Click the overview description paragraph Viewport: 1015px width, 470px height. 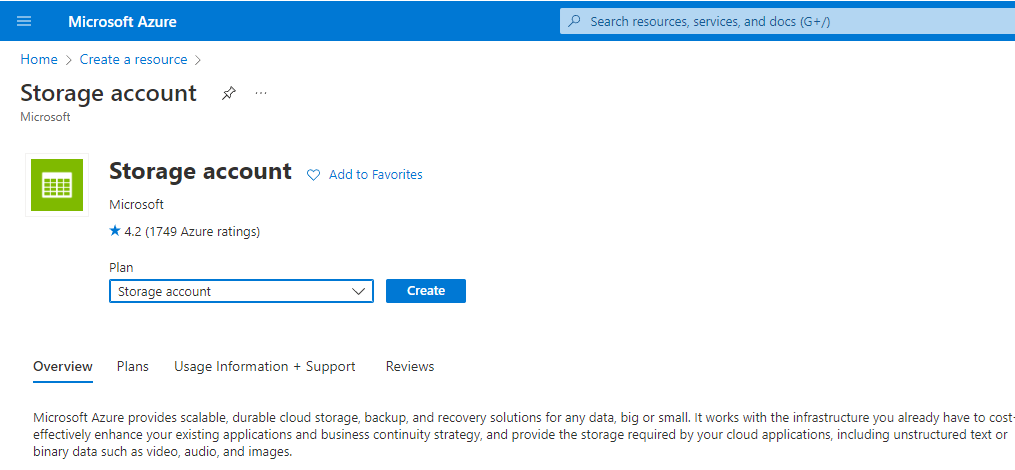coord(524,434)
